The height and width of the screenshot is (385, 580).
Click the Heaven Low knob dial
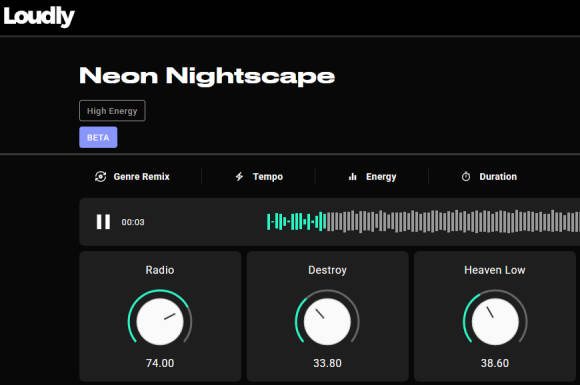click(x=495, y=321)
